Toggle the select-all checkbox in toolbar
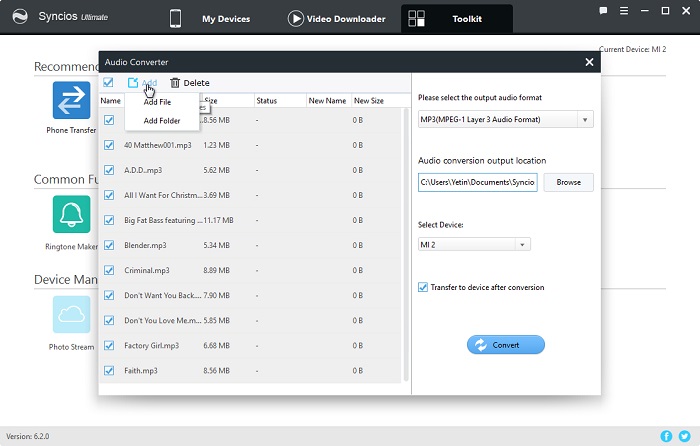 (x=108, y=82)
